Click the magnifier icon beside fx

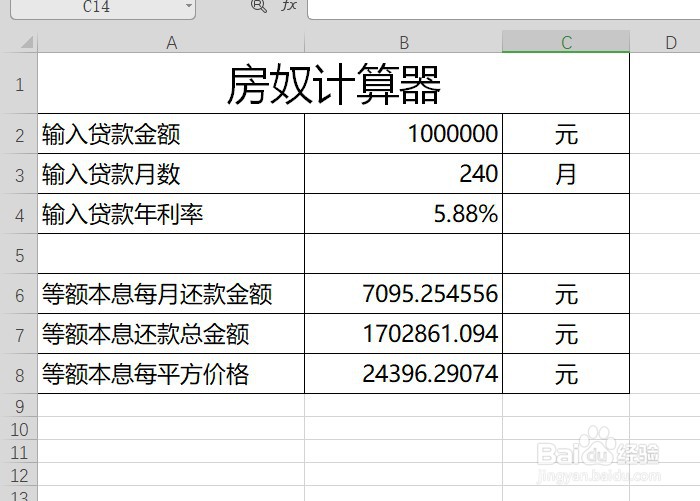pos(259,6)
